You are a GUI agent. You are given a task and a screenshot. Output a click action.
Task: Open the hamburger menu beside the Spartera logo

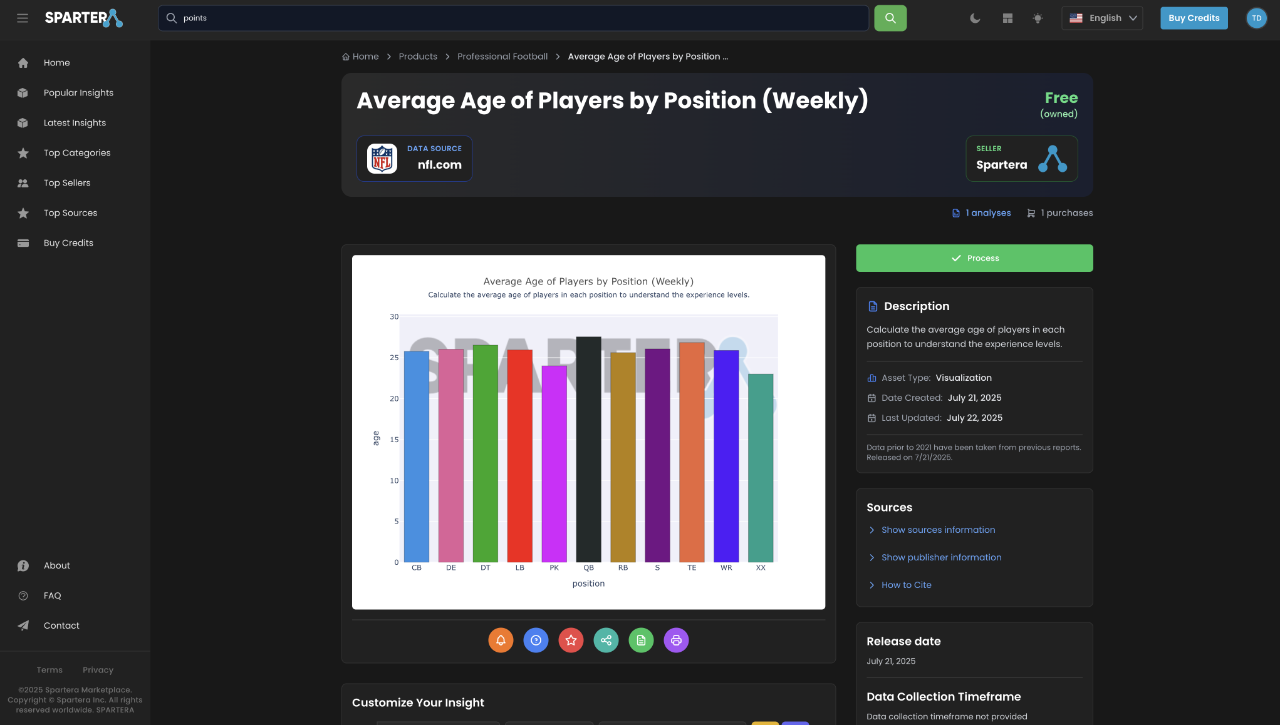click(22, 17)
